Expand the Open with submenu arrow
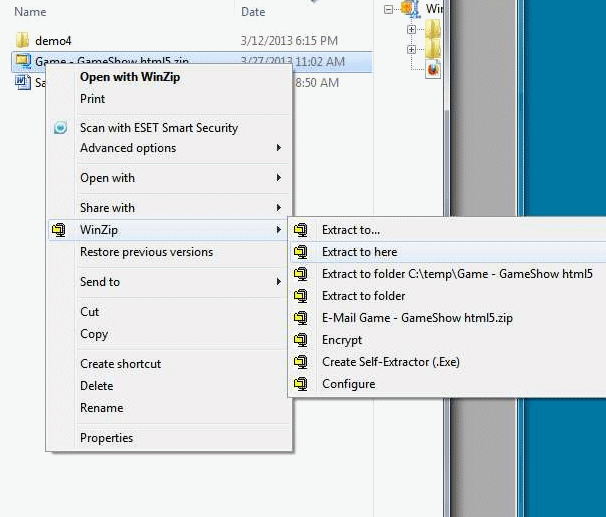This screenshot has height=517, width=606. (x=279, y=178)
